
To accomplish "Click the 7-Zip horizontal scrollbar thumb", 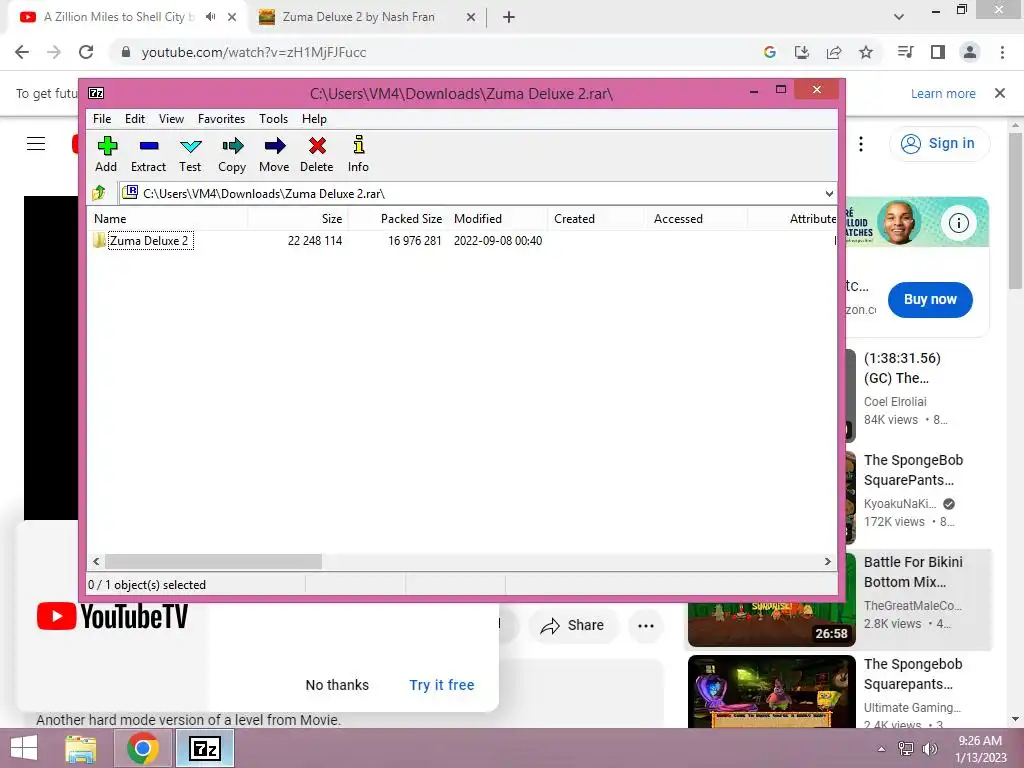I will point(214,562).
